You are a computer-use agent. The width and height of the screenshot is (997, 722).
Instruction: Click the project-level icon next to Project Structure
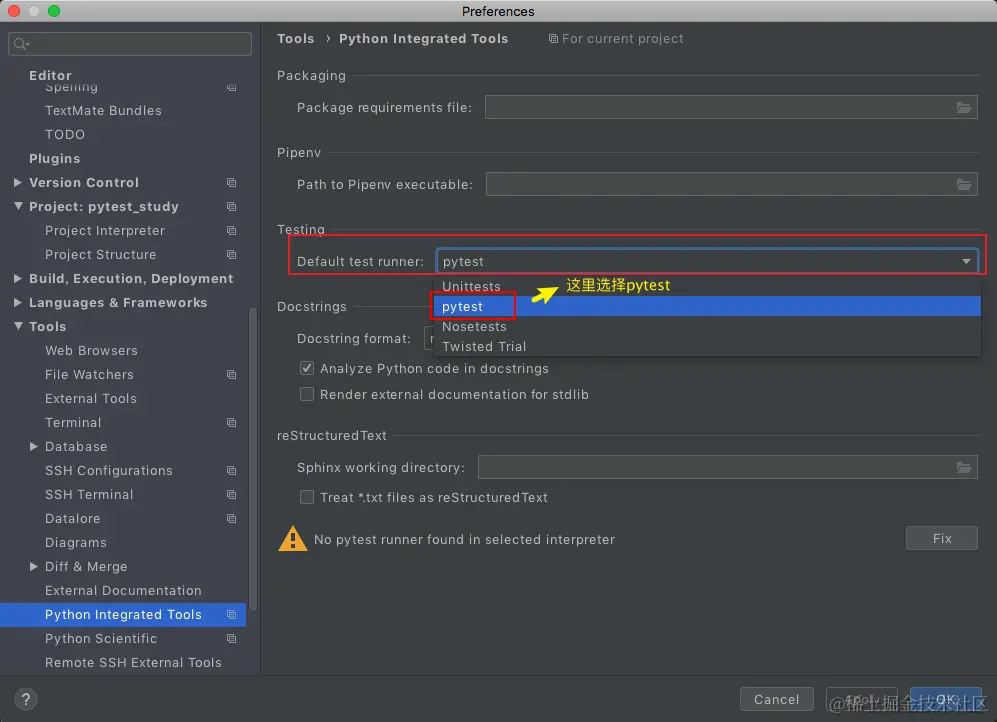click(x=231, y=255)
